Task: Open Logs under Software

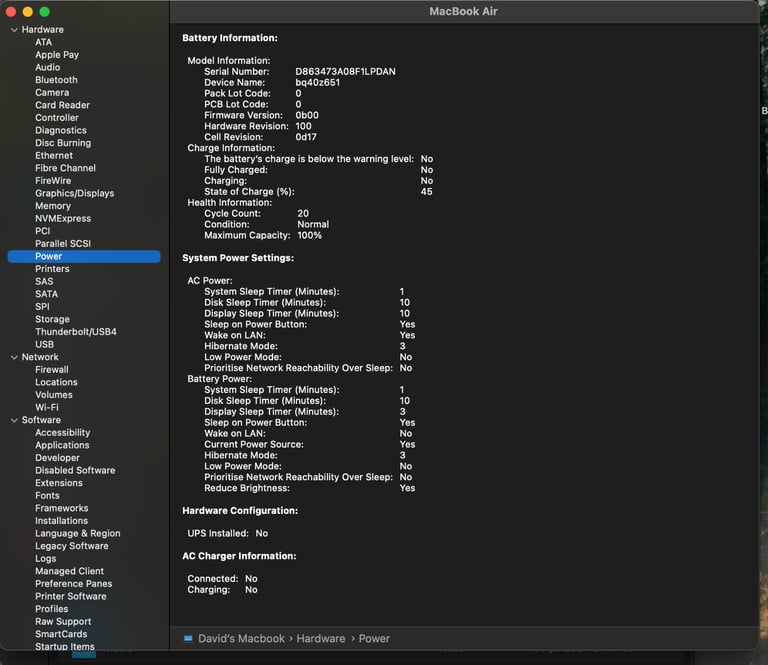Action: [46, 559]
